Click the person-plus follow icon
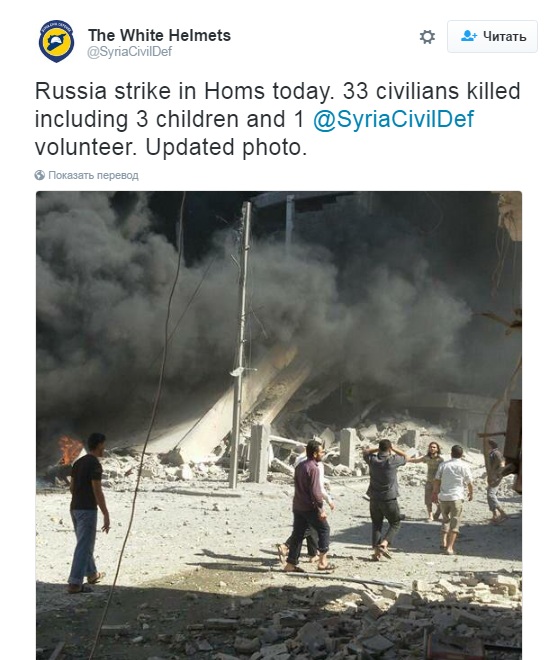Screen dimensions: 558x660 (469, 36)
